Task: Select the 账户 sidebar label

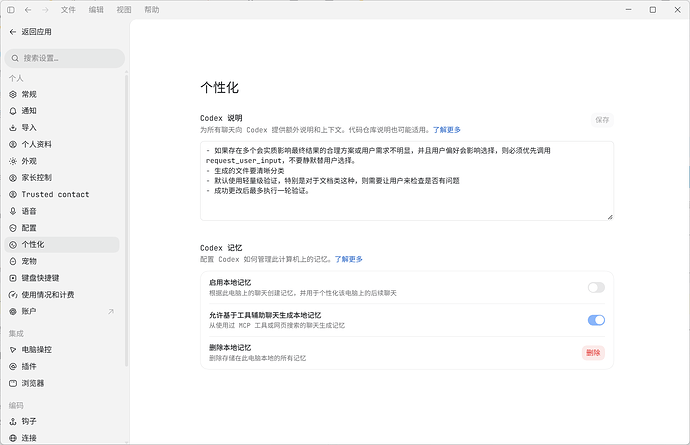Action: point(29,311)
